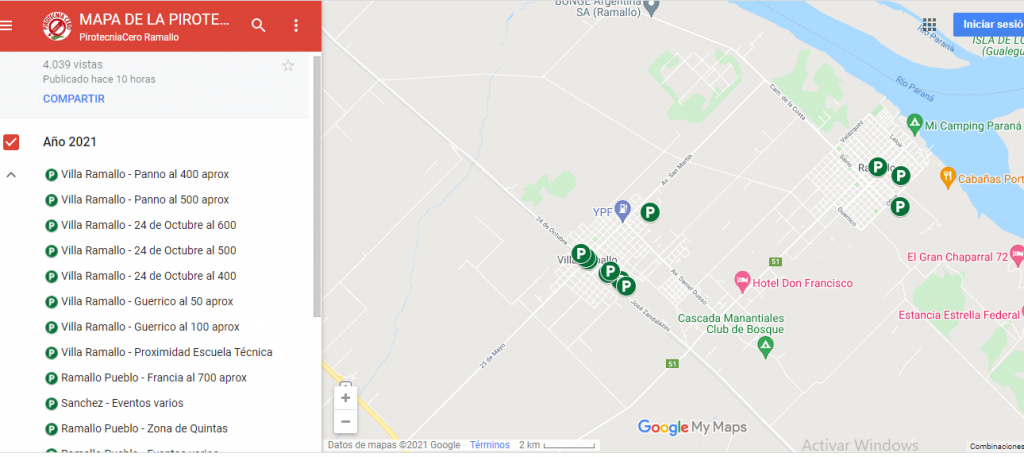Screen dimensions: 1024x457
Task: Select Ramallo Pueblo - Zona de Quintas
Action: click(x=136, y=428)
